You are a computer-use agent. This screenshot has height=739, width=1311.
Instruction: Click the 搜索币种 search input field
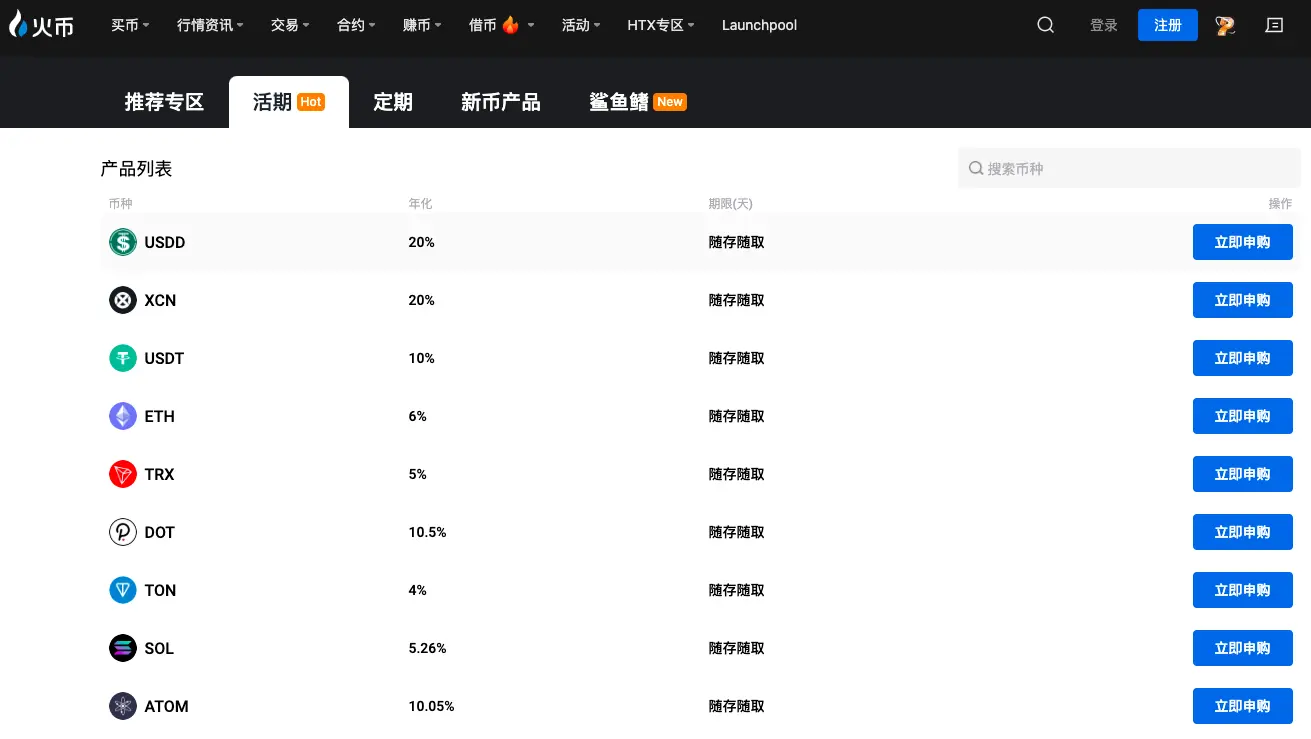(1128, 168)
